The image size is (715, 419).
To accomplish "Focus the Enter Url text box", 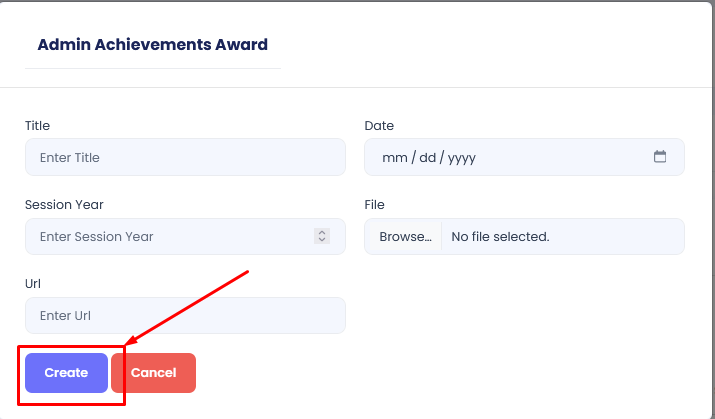I will (185, 316).
